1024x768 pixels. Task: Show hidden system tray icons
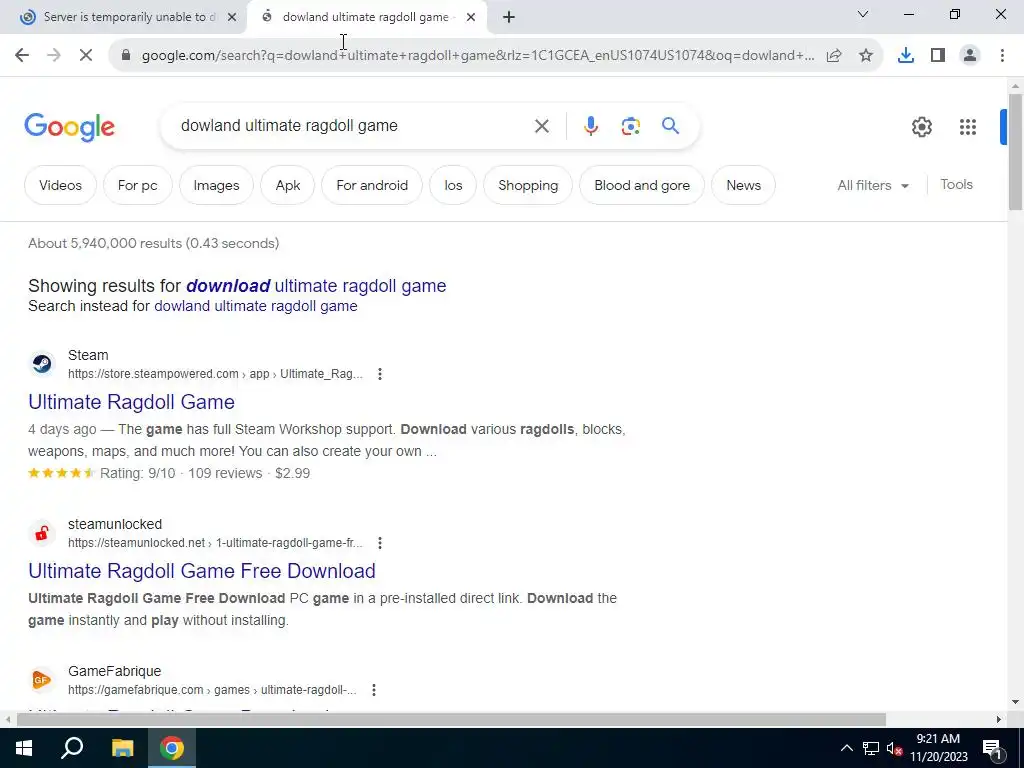(x=846, y=748)
